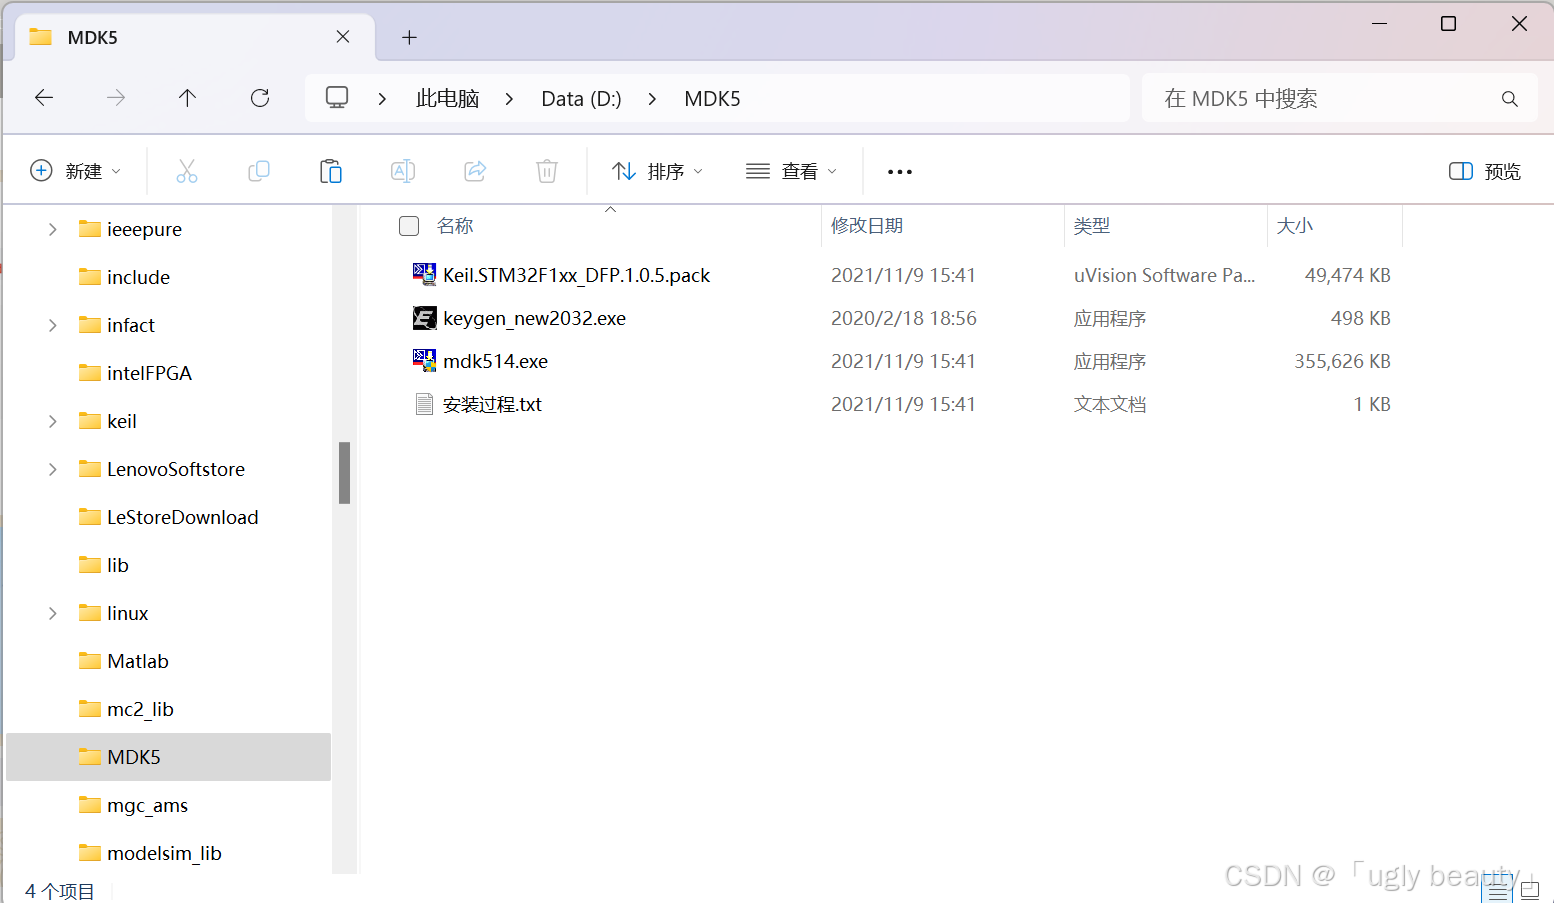
Task: Open the 排序 sort dropdown
Action: pyautogui.click(x=658, y=171)
